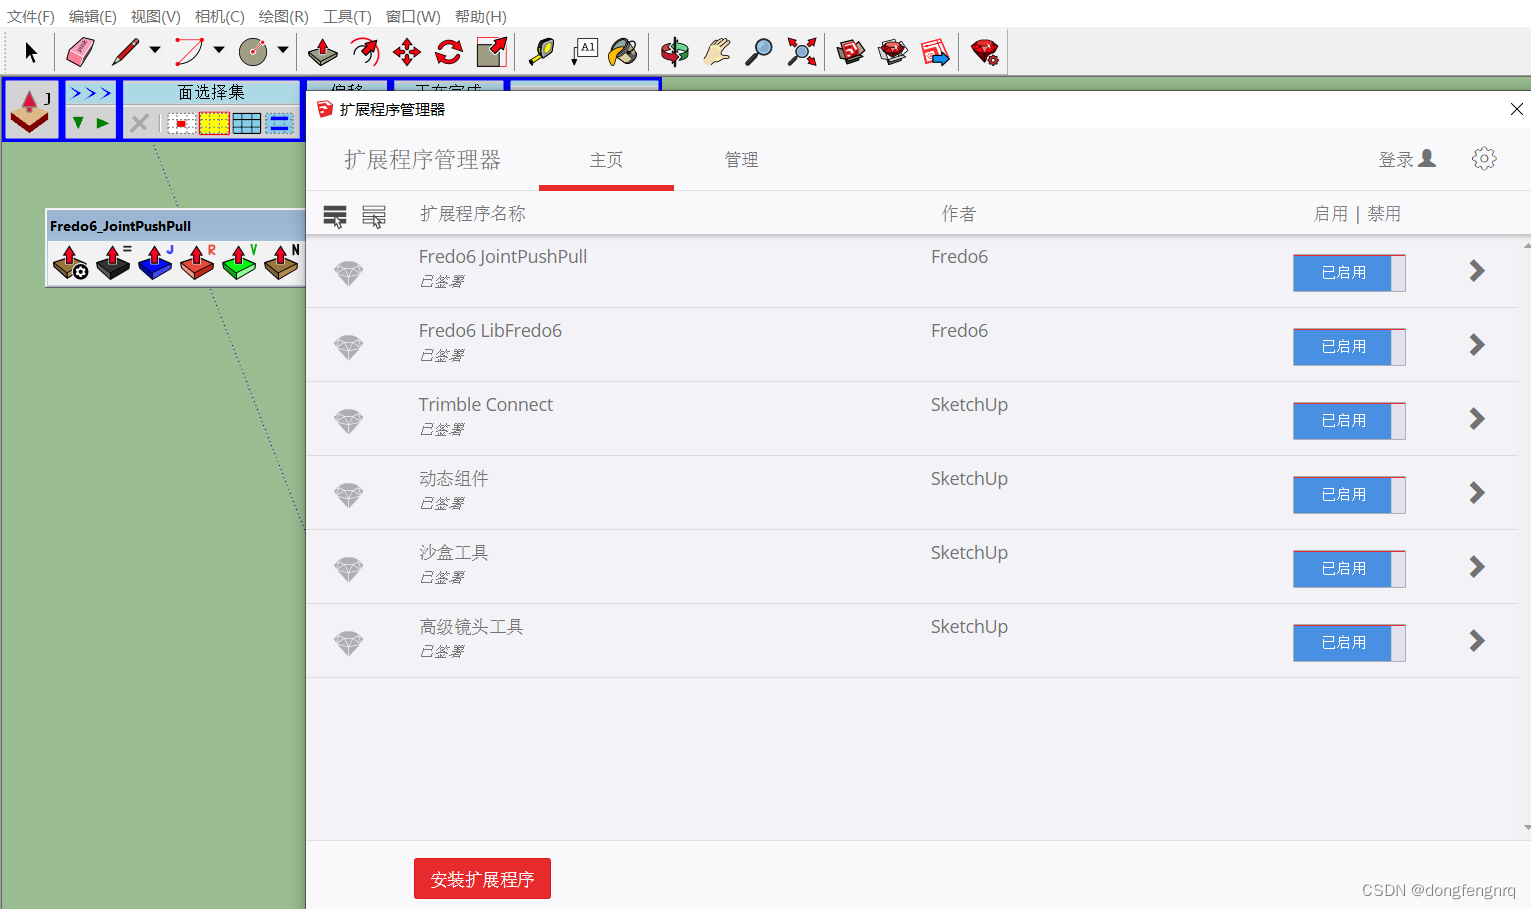Click the red dotted selection mode icon
This screenshot has height=909, width=1531.
pos(181,123)
